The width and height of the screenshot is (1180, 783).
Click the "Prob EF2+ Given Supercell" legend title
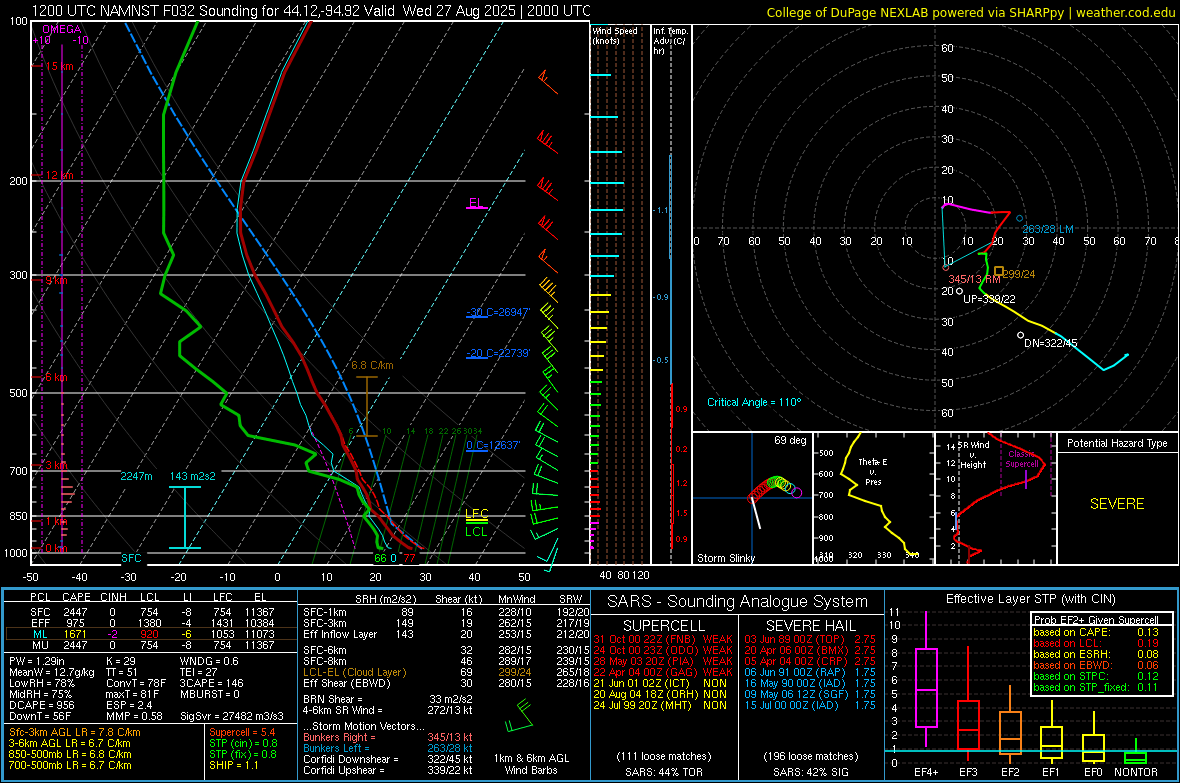coord(1096,620)
